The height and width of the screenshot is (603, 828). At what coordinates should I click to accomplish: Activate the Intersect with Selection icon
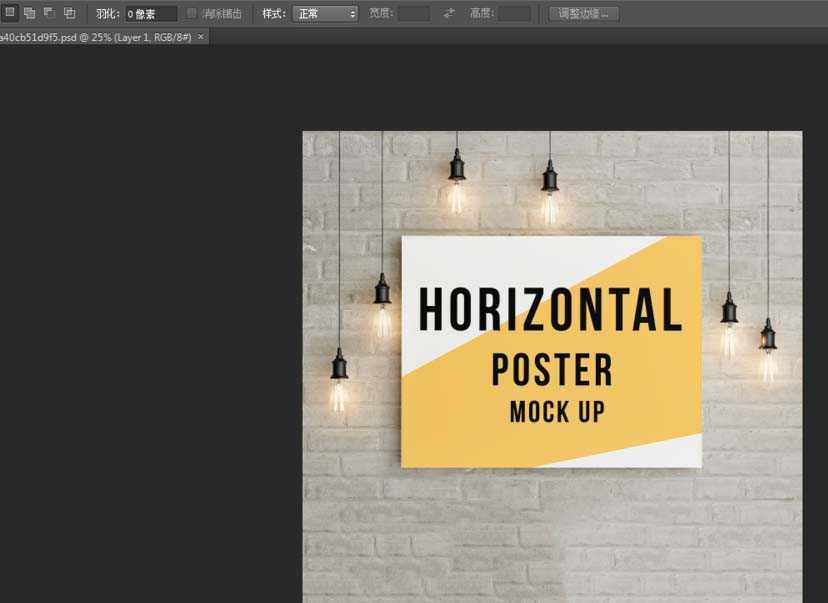tap(69, 13)
